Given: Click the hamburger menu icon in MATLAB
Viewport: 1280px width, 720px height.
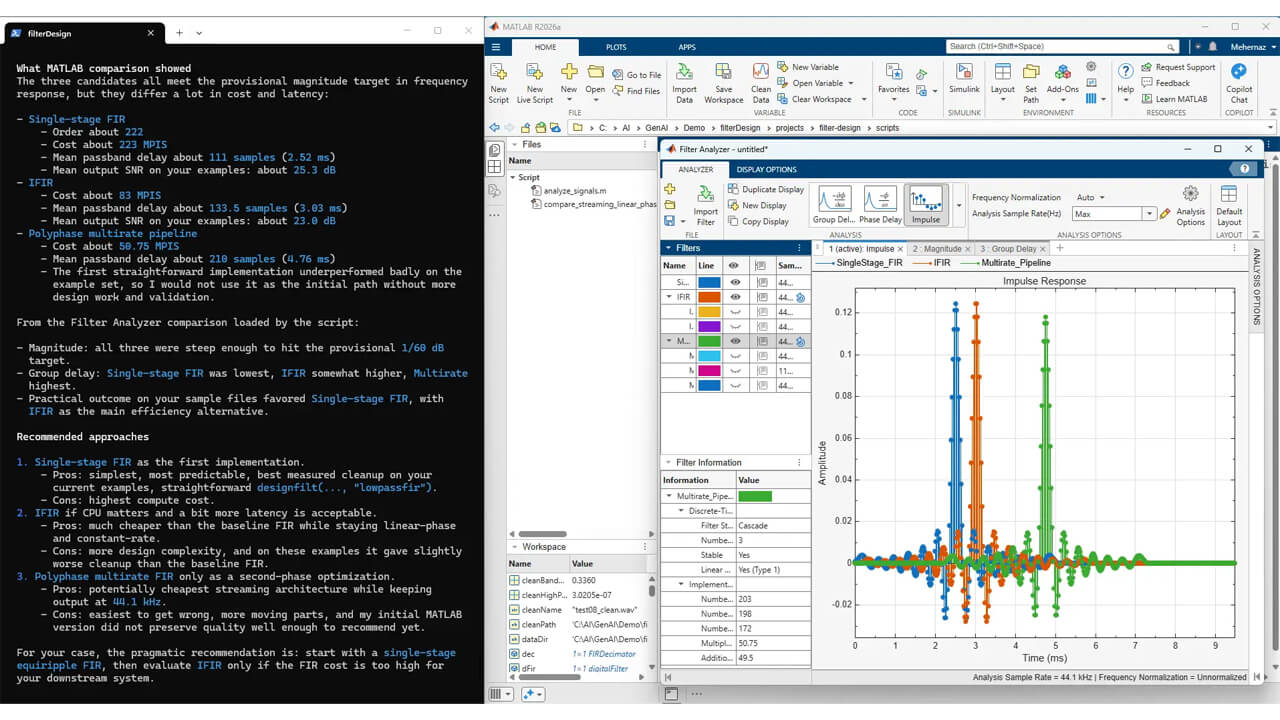Looking at the screenshot, I should 496,47.
